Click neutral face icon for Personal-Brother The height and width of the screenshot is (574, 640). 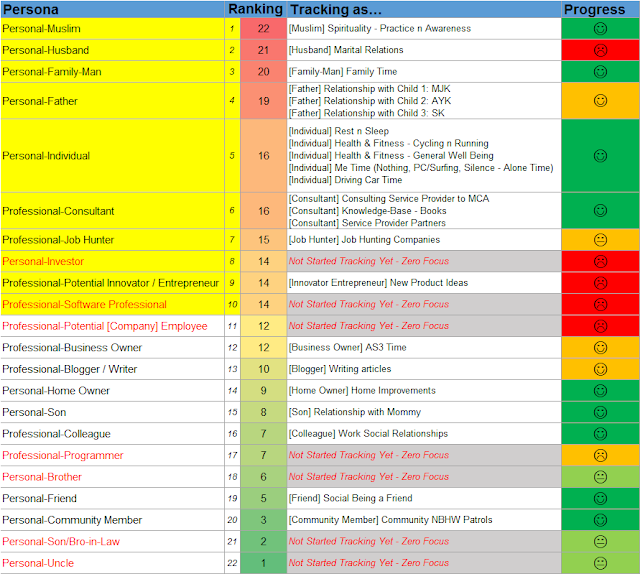pyautogui.click(x=600, y=477)
